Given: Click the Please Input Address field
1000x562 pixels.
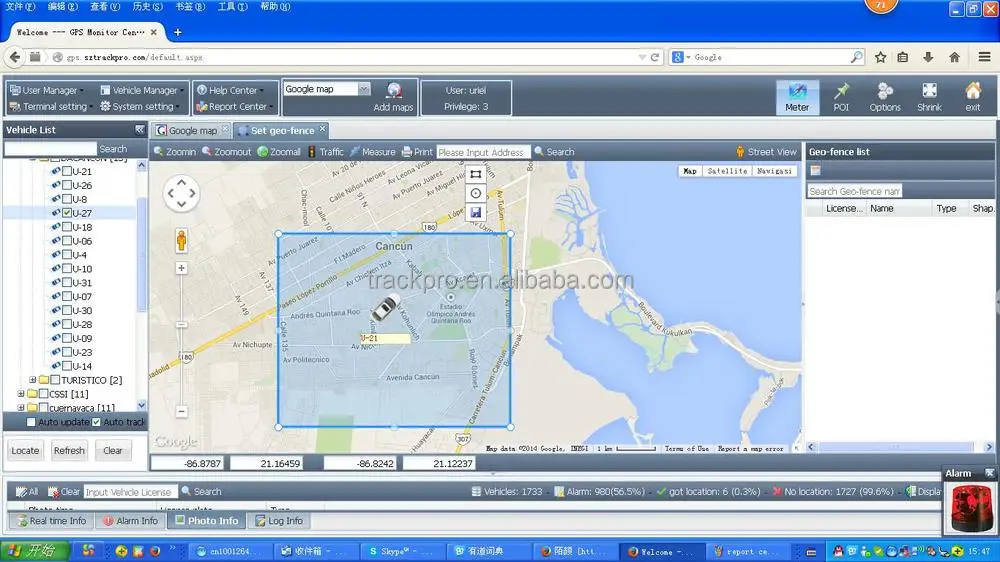Looking at the screenshot, I should [x=482, y=152].
